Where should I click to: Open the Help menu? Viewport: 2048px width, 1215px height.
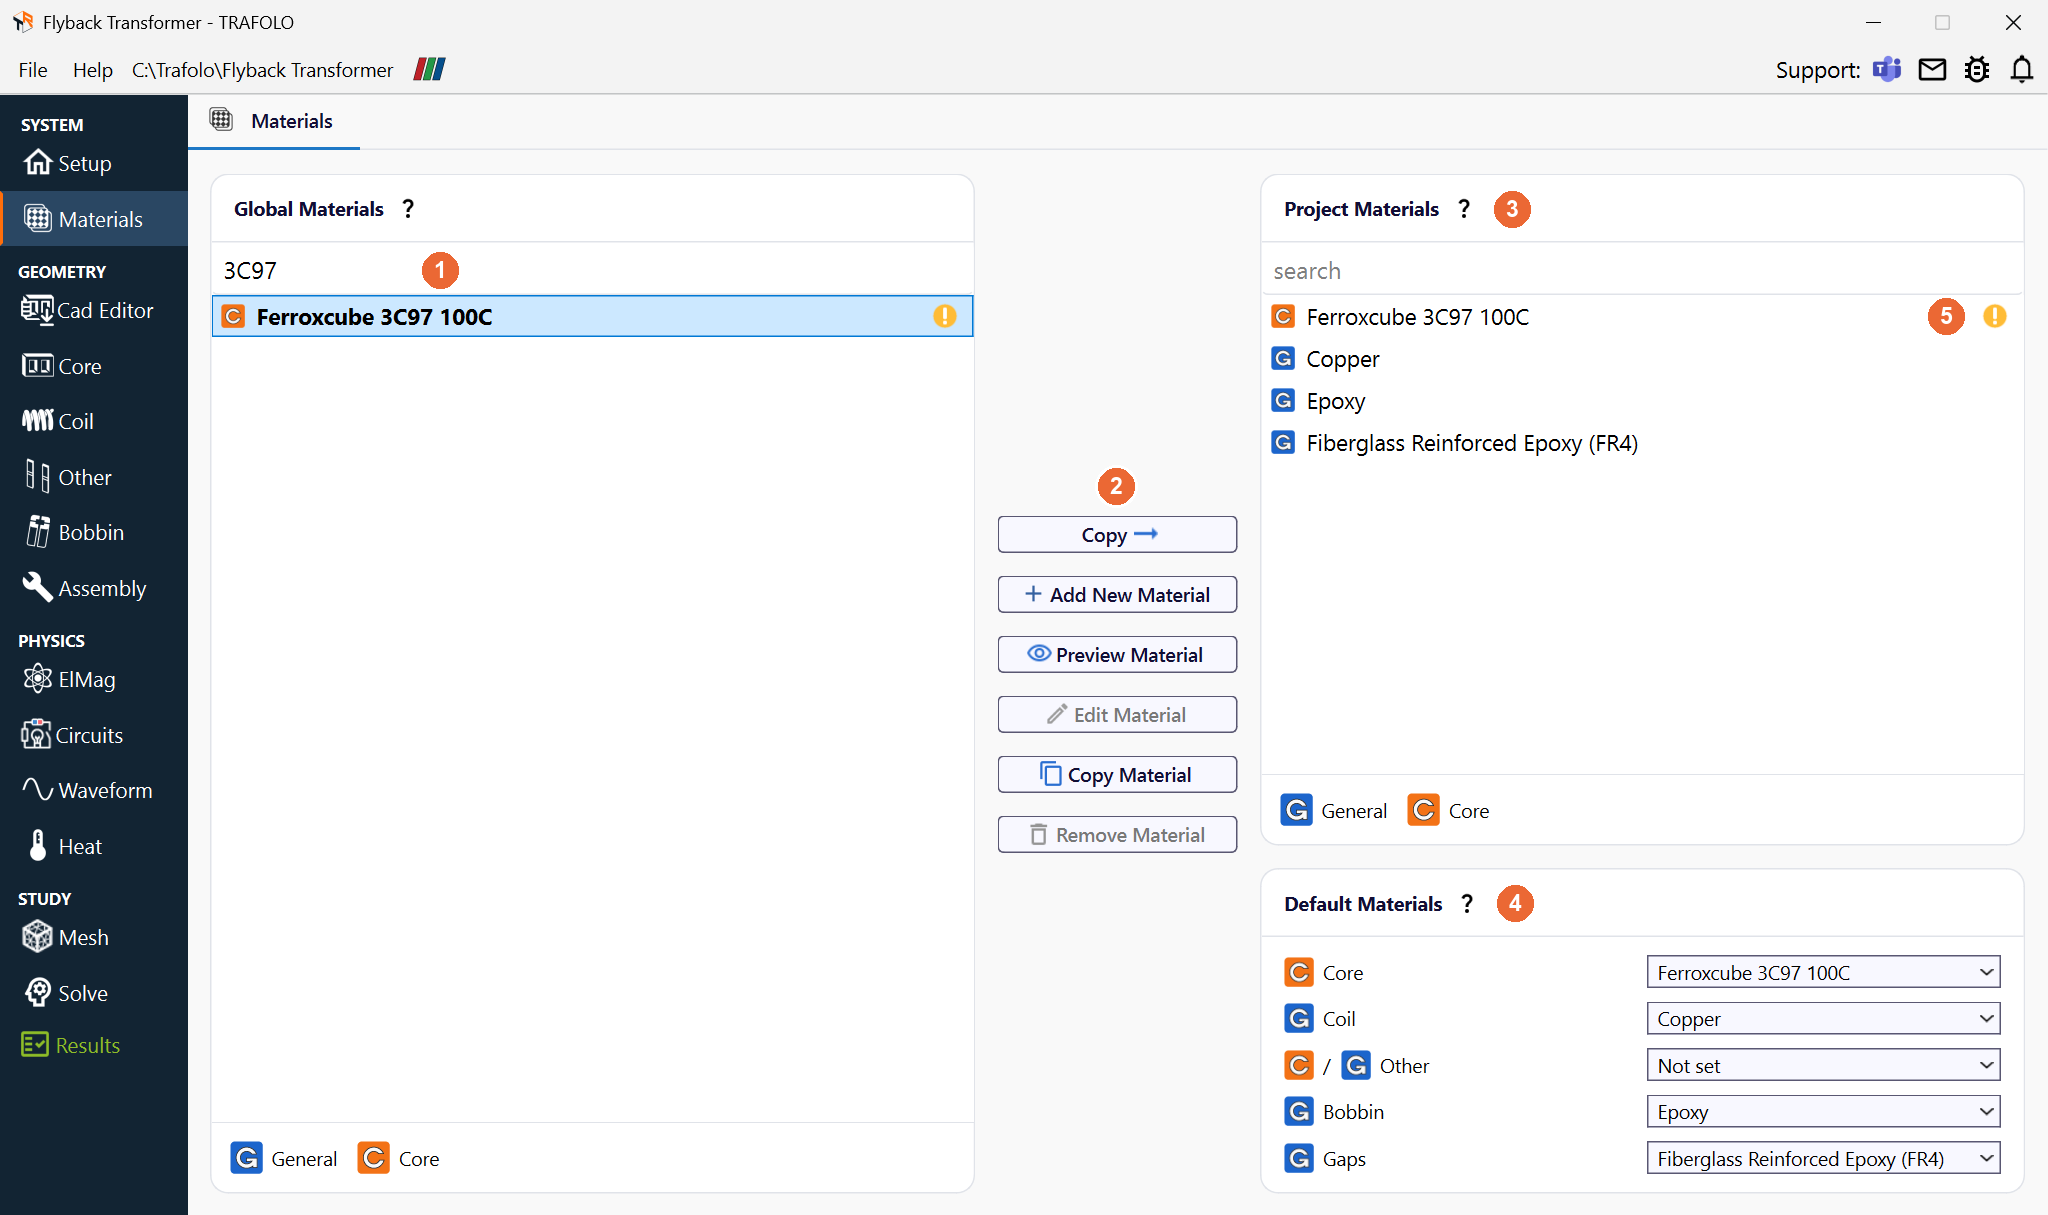92,70
